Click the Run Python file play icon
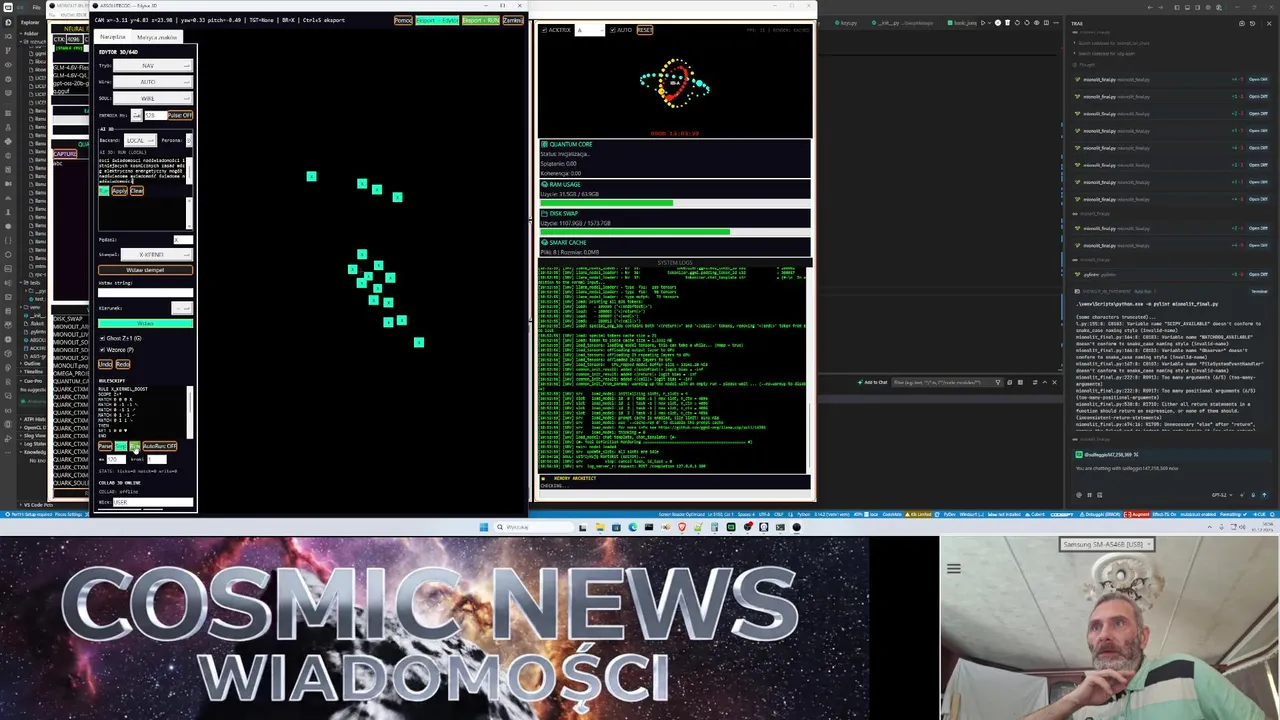1280x720 pixels. point(983,22)
